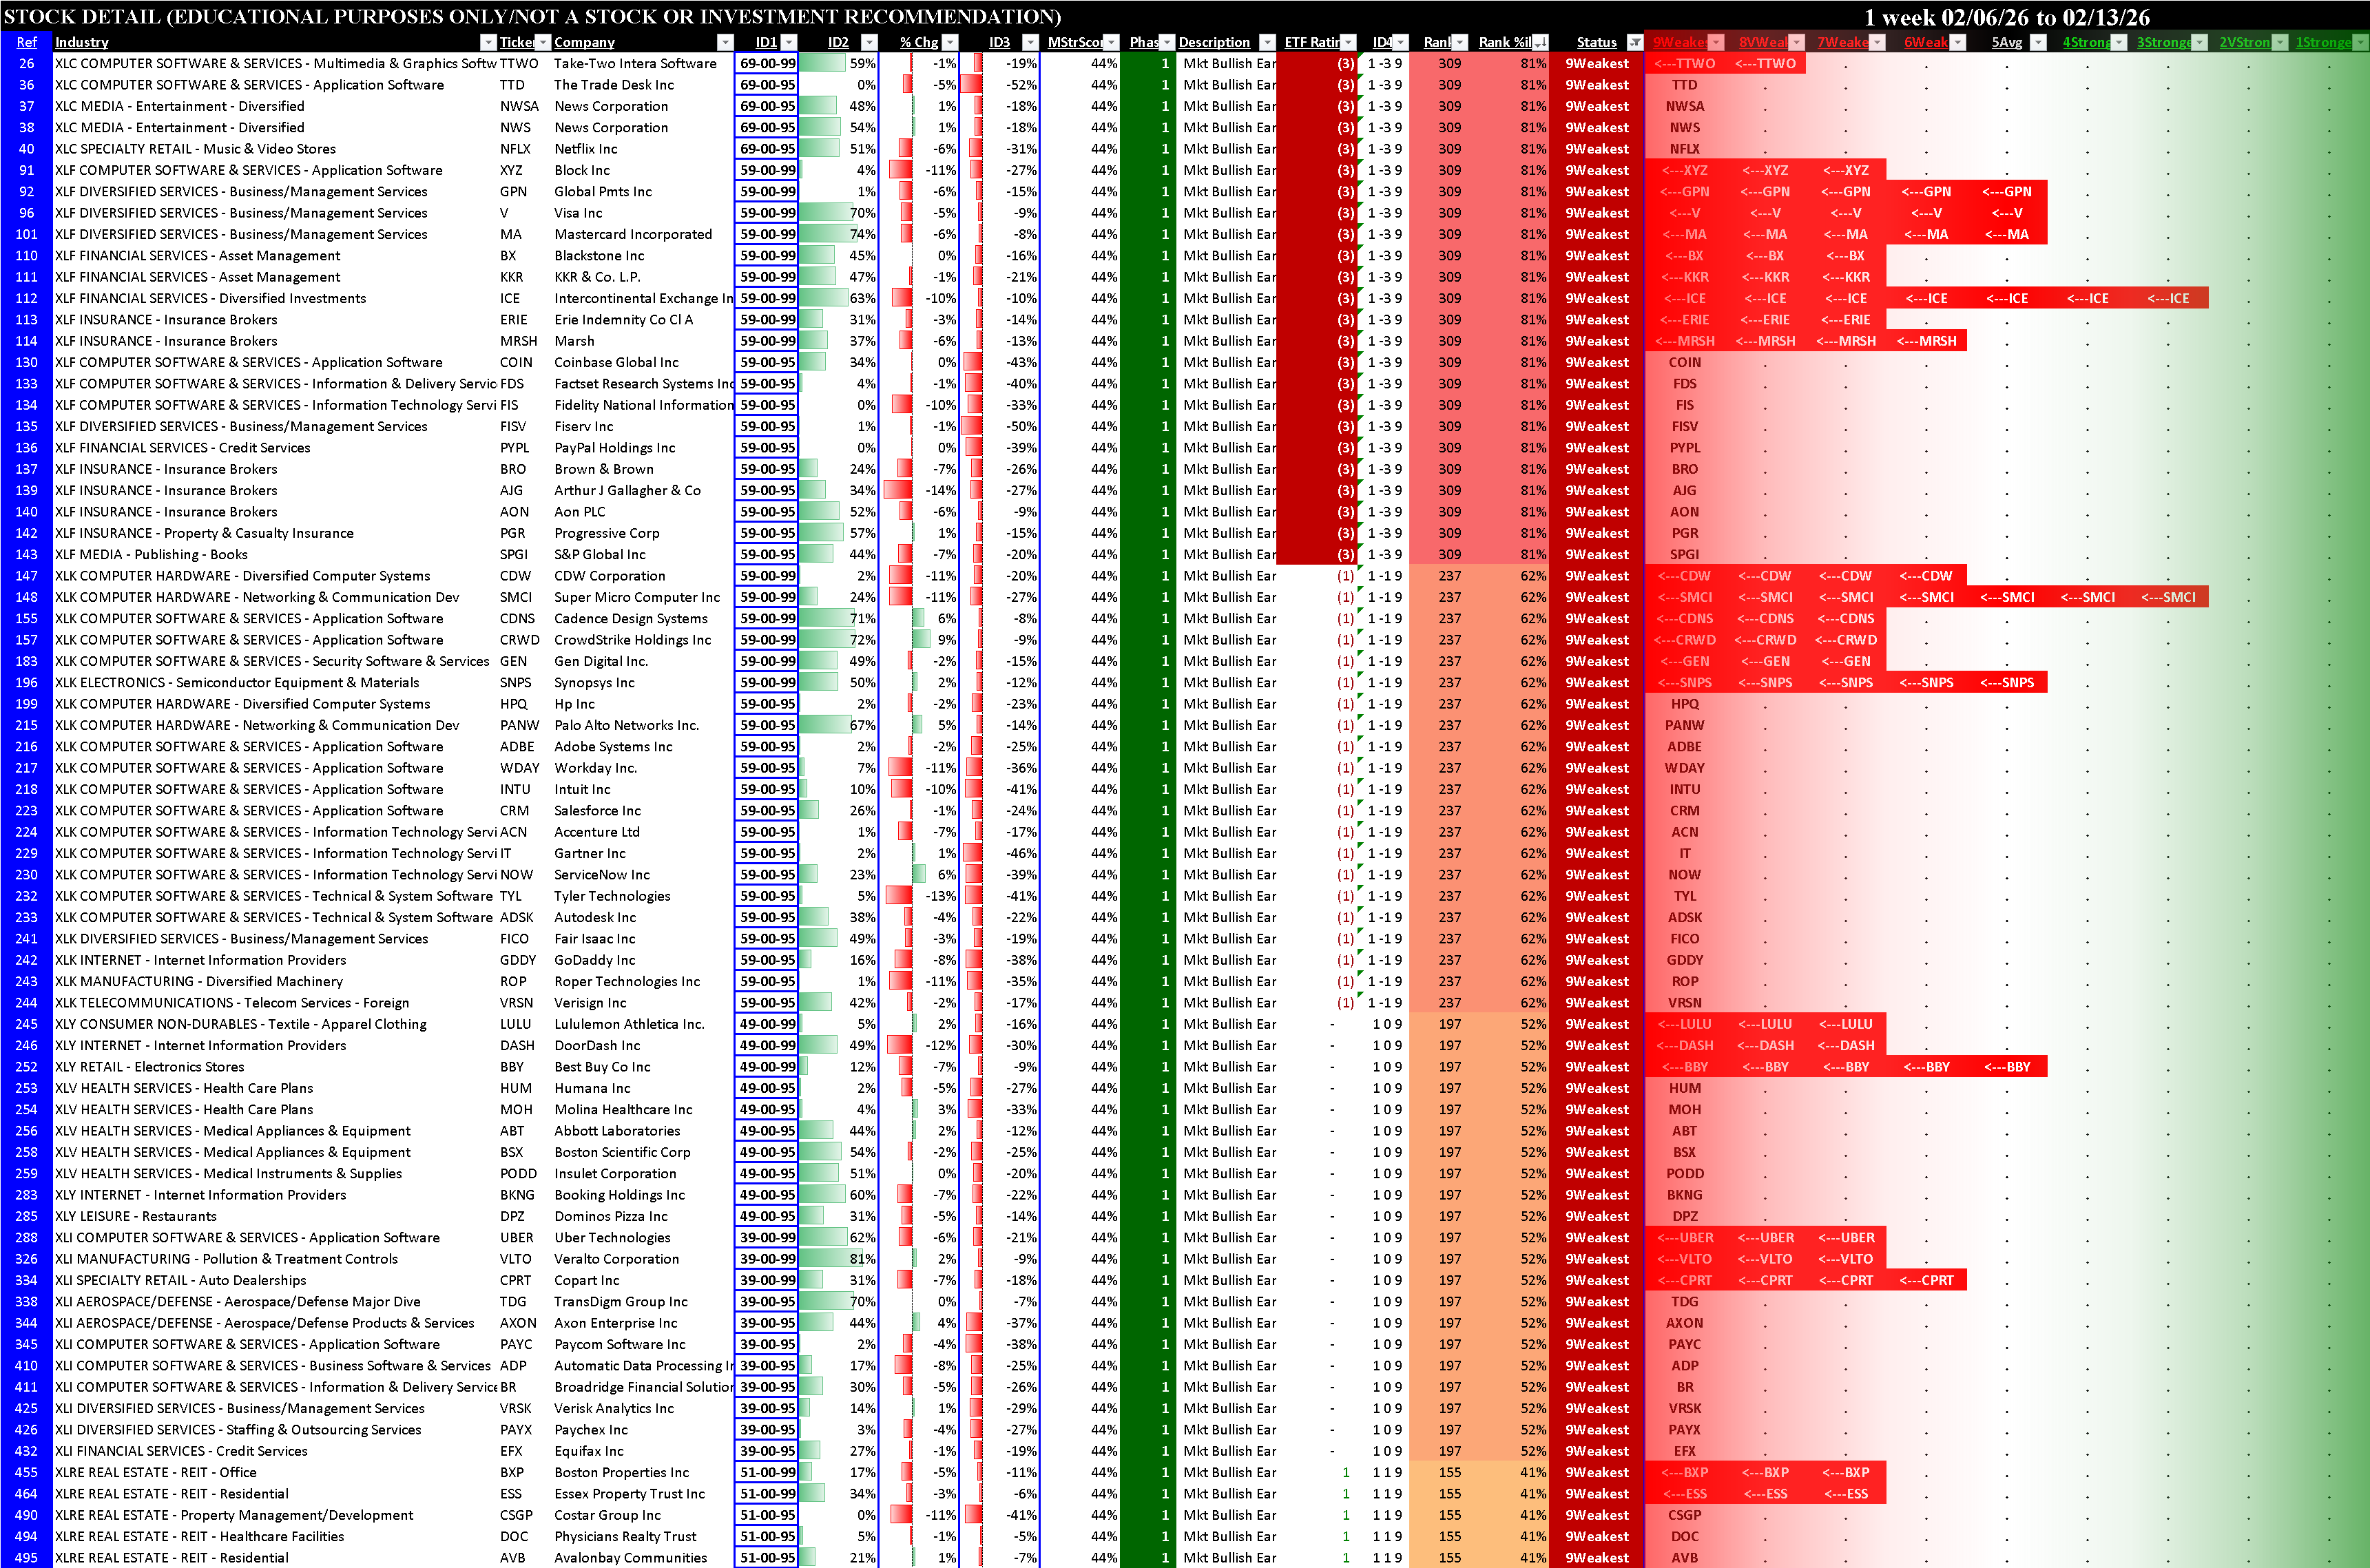Expand the 1Strongest filter dropdown
The image size is (2370, 1568).
pyautogui.click(x=2361, y=42)
